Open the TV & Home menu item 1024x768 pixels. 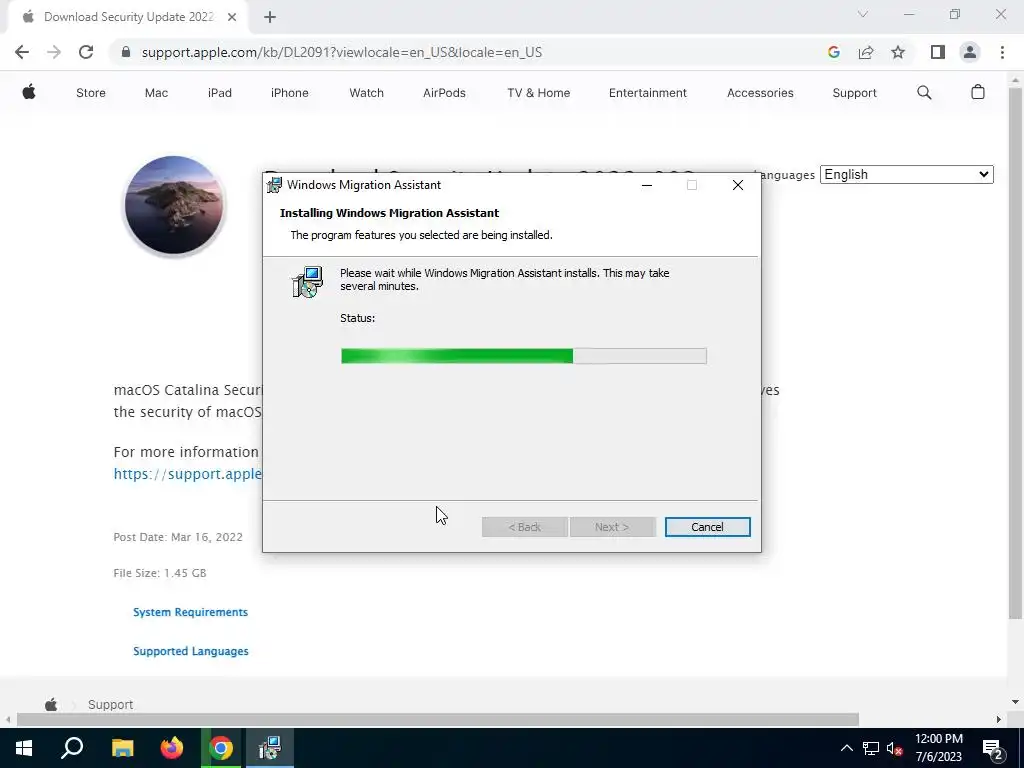(x=539, y=93)
